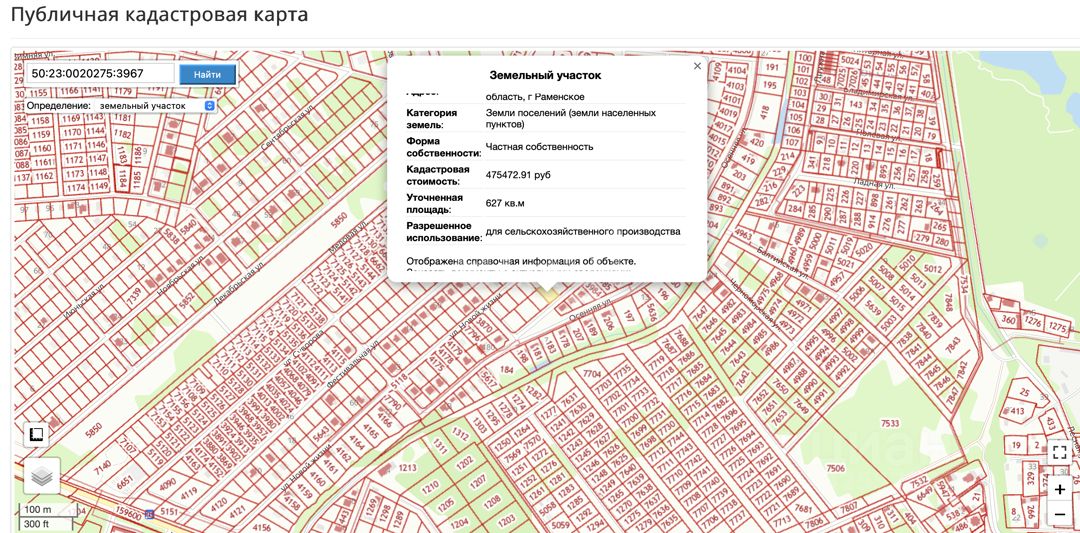Select parcel 5852 on the map
The width and height of the screenshot is (1080, 533).
[187, 298]
